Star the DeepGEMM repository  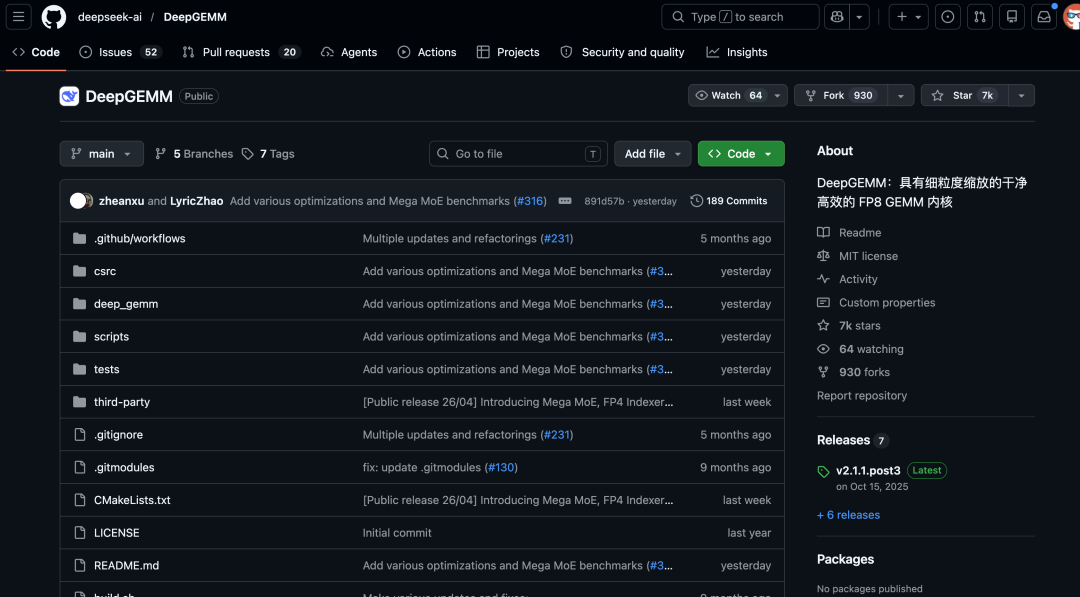(962, 96)
